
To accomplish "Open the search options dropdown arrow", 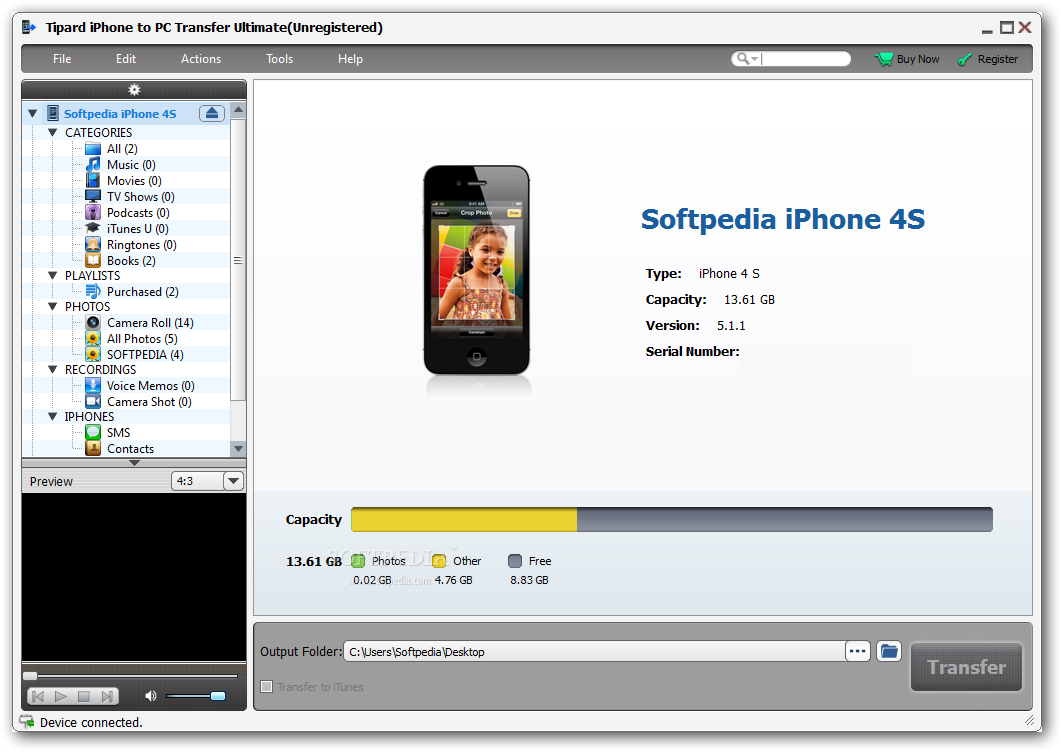I will tap(754, 60).
